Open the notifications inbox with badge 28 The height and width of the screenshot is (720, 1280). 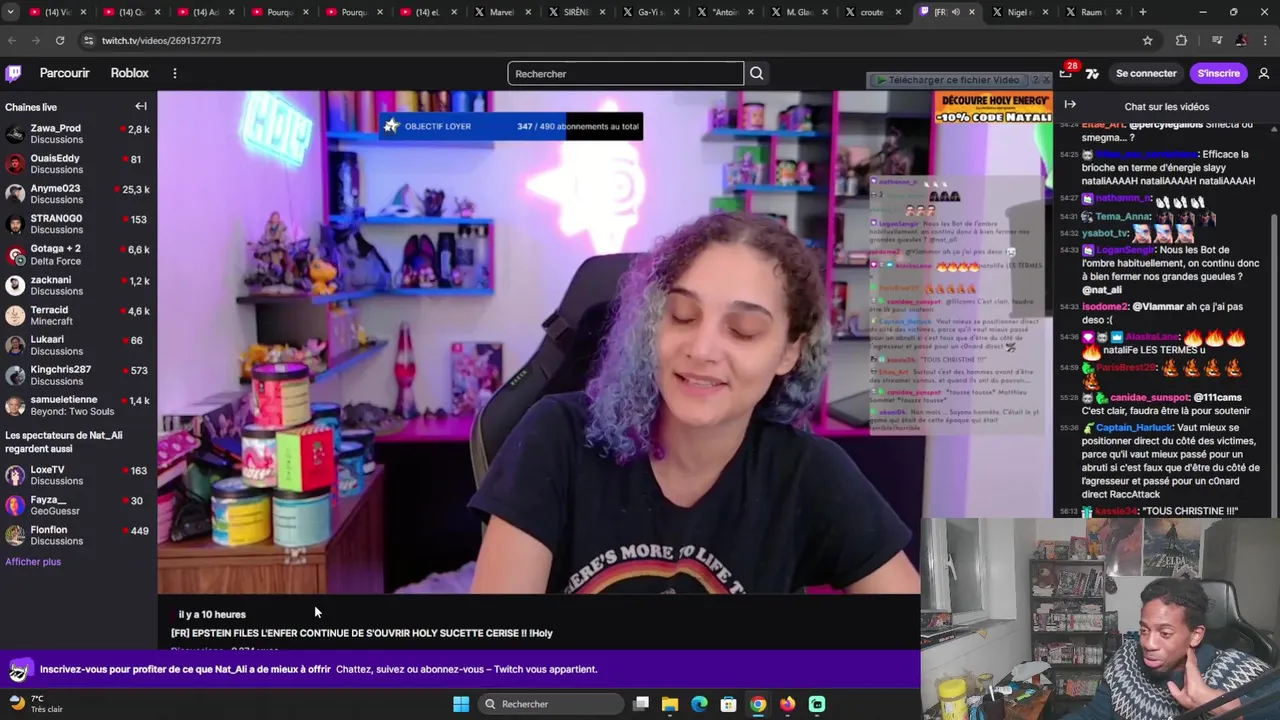point(1066,73)
